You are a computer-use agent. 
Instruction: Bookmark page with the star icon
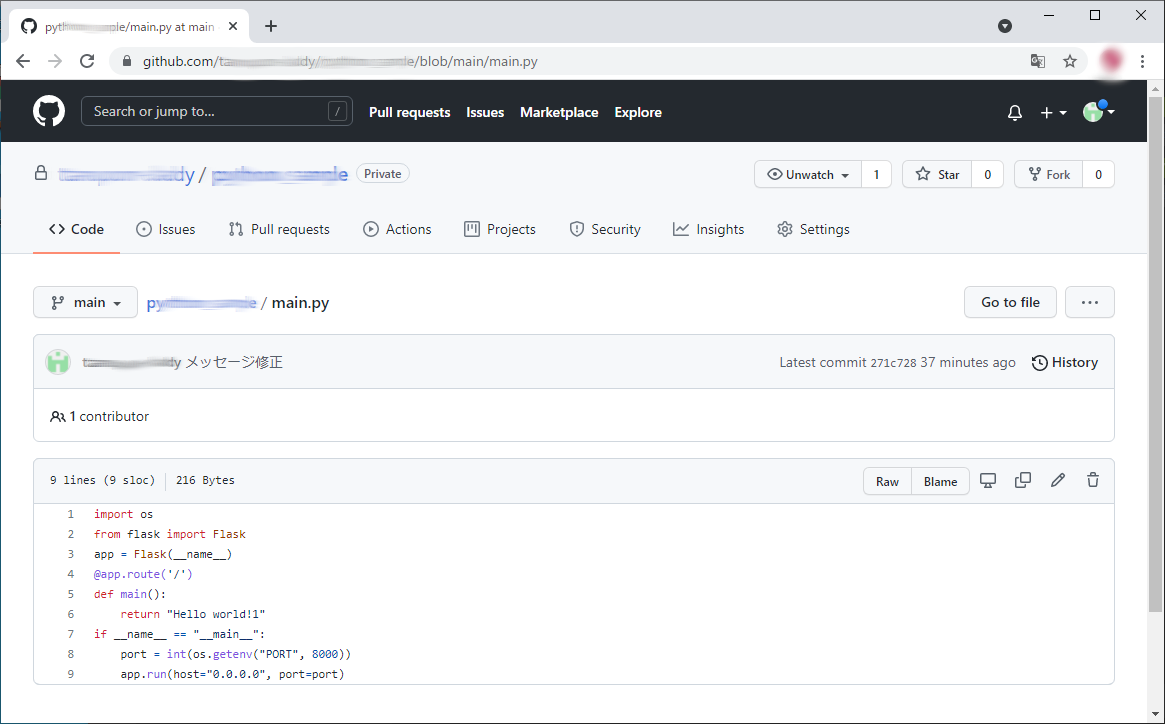pos(1070,61)
